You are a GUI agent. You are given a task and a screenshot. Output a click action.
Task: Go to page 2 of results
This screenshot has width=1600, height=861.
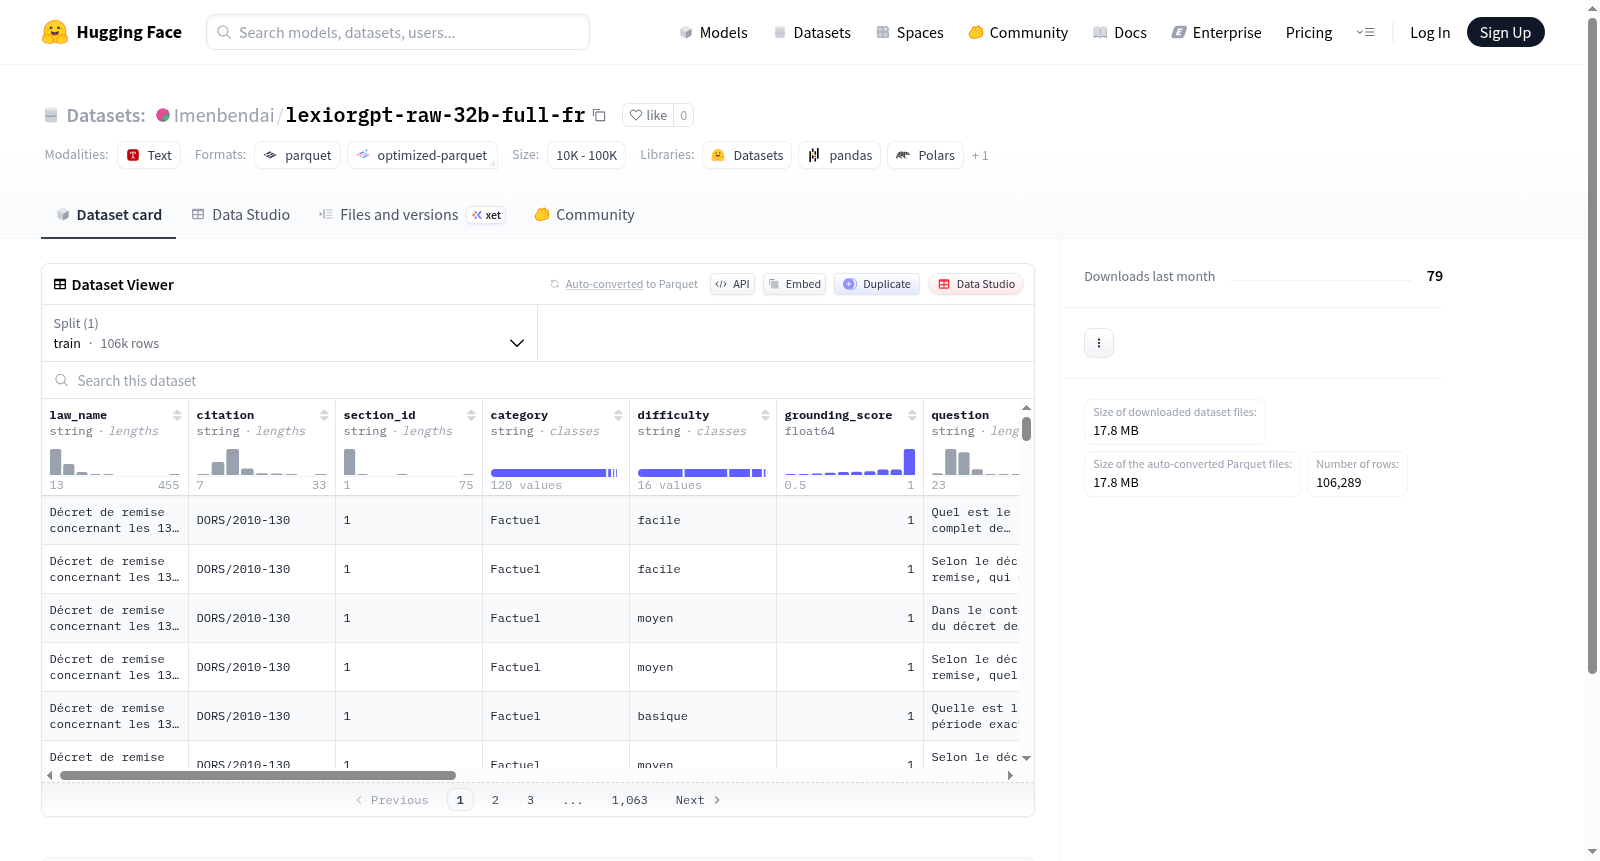click(x=495, y=800)
